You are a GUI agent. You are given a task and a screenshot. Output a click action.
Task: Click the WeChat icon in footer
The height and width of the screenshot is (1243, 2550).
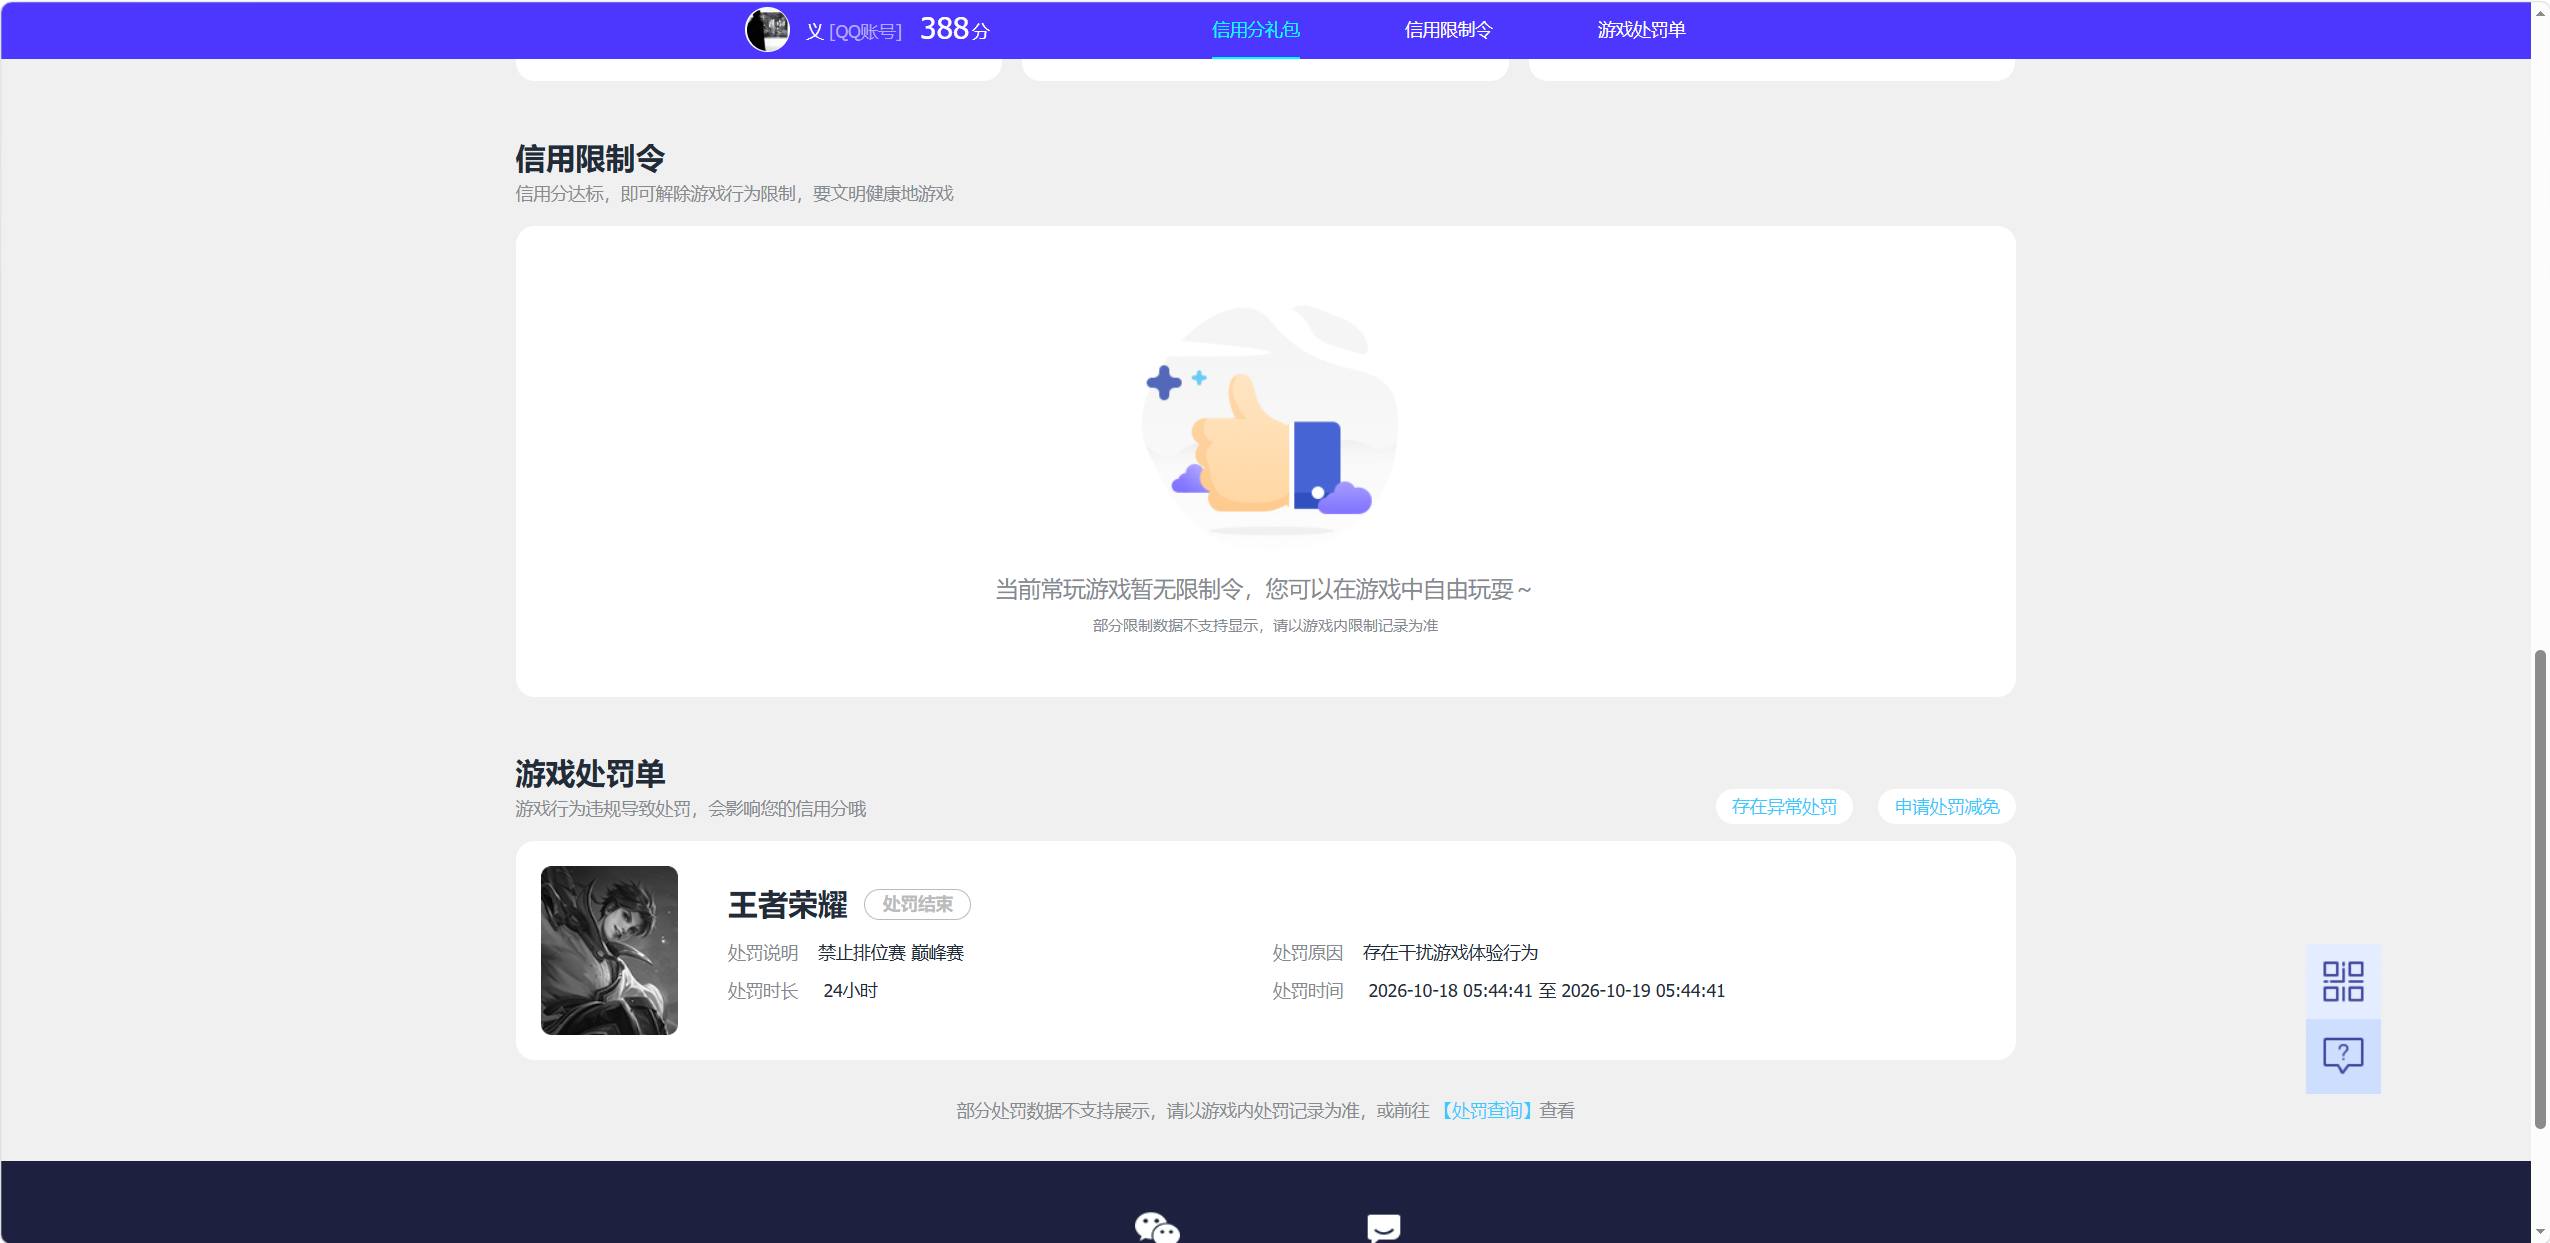coord(1157,1227)
